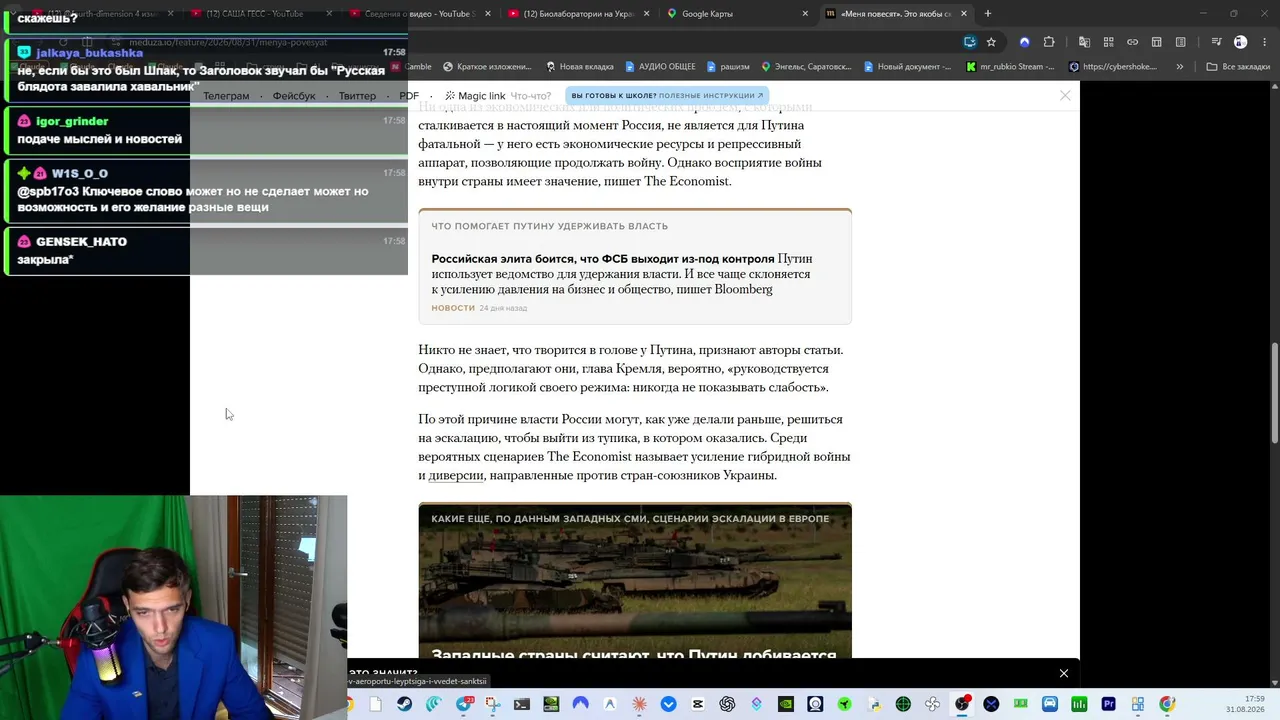Open the Новая вкладка bookmark
The width and height of the screenshot is (1280, 720).
[579, 67]
